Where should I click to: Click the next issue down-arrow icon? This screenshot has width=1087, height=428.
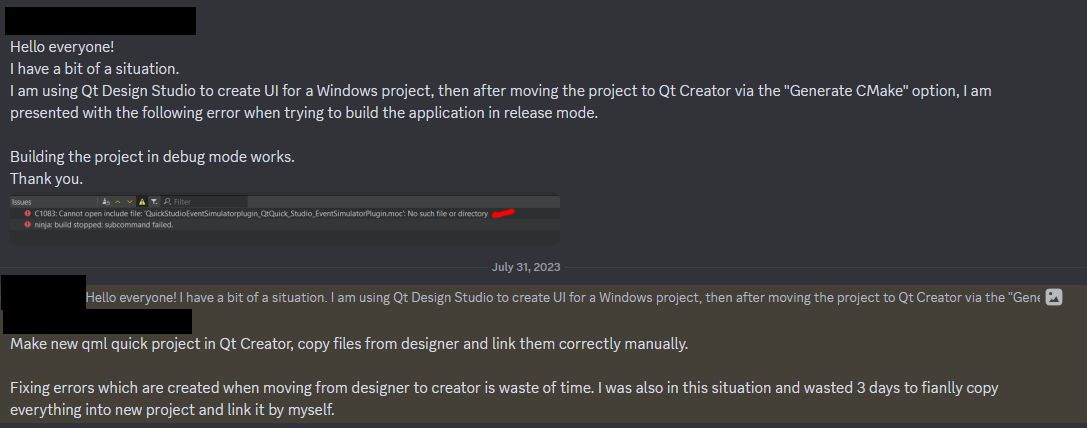pos(130,202)
